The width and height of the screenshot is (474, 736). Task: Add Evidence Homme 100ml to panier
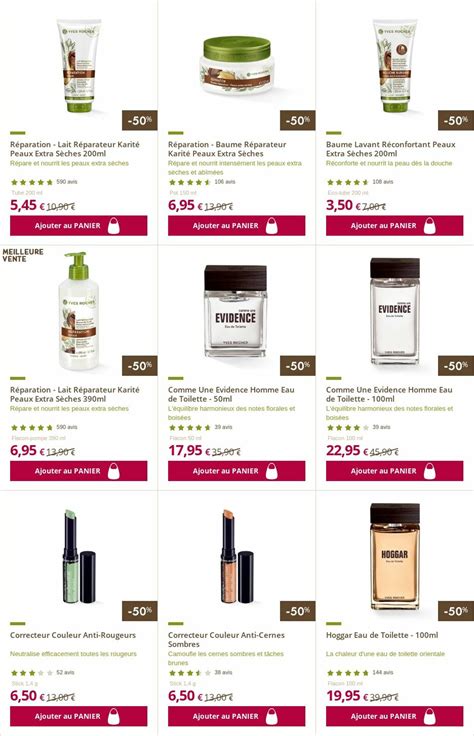[x=395, y=471]
